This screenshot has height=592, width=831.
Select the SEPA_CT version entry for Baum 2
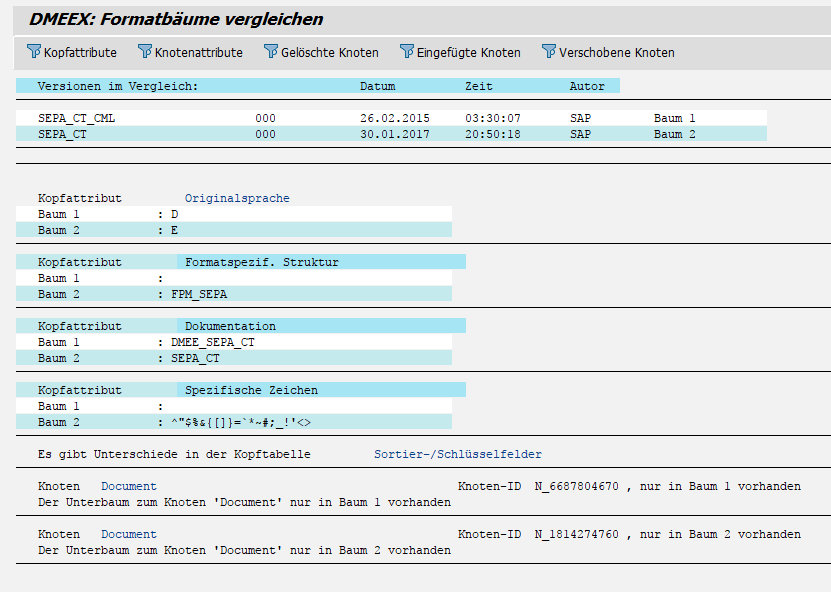(62, 134)
